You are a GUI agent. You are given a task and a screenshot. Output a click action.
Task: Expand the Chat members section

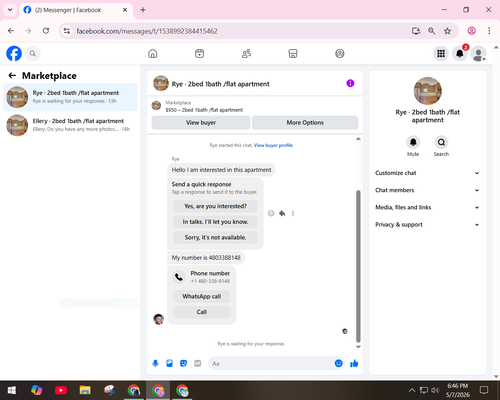click(427, 190)
